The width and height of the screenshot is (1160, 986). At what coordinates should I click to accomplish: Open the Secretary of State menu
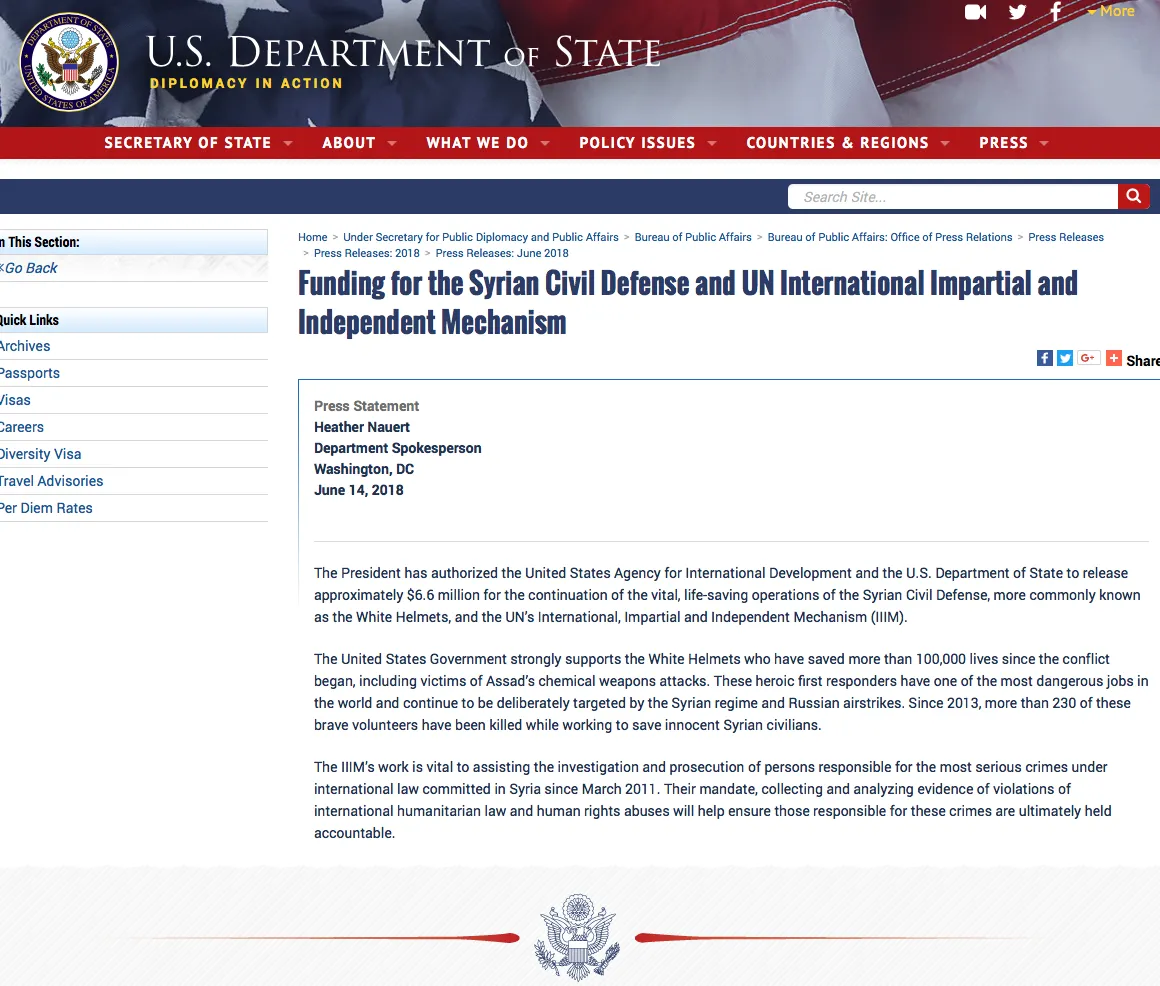click(x=187, y=143)
